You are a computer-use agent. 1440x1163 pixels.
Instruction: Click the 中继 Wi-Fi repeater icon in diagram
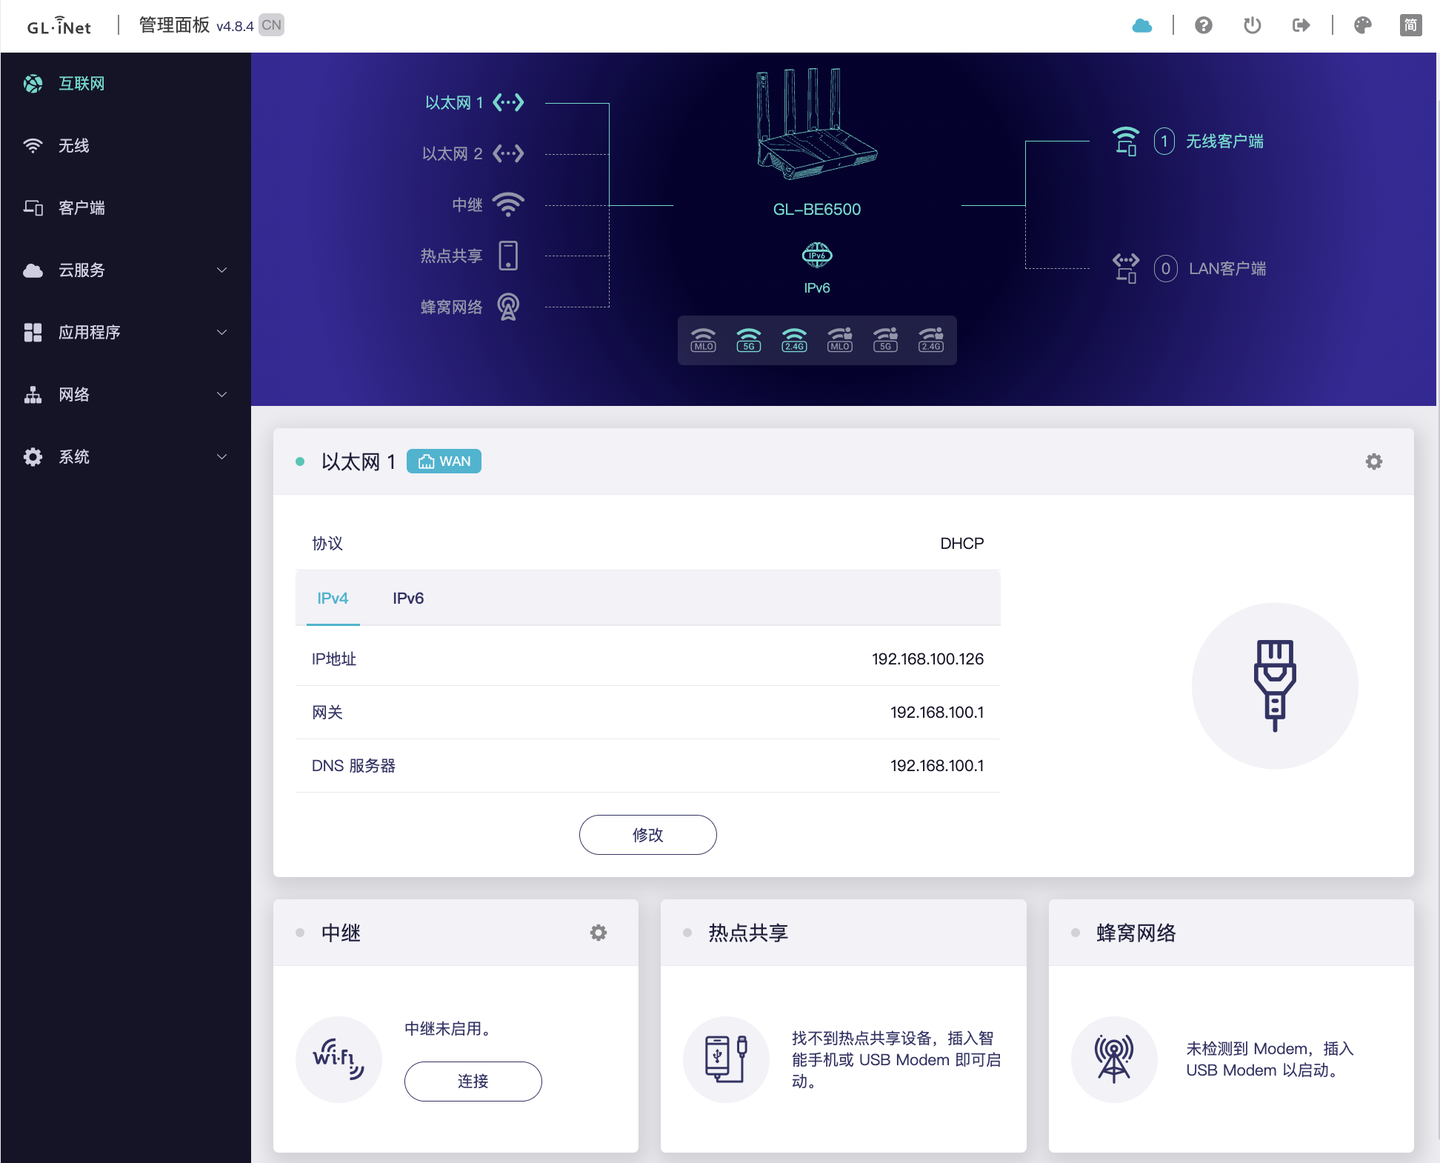508,205
